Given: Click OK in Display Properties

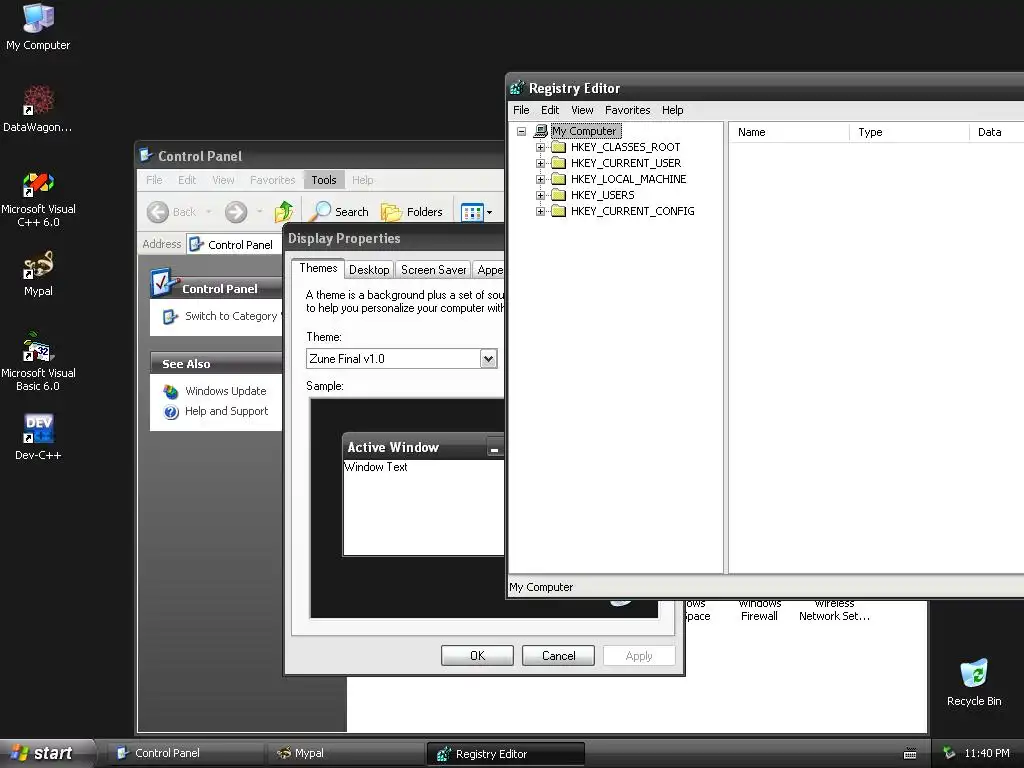Looking at the screenshot, I should pyautogui.click(x=477, y=656).
